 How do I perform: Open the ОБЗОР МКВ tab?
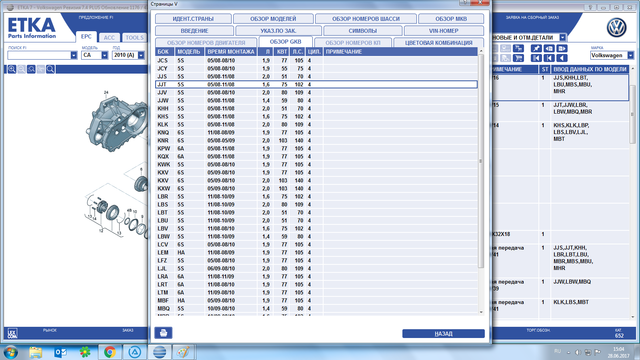451,19
